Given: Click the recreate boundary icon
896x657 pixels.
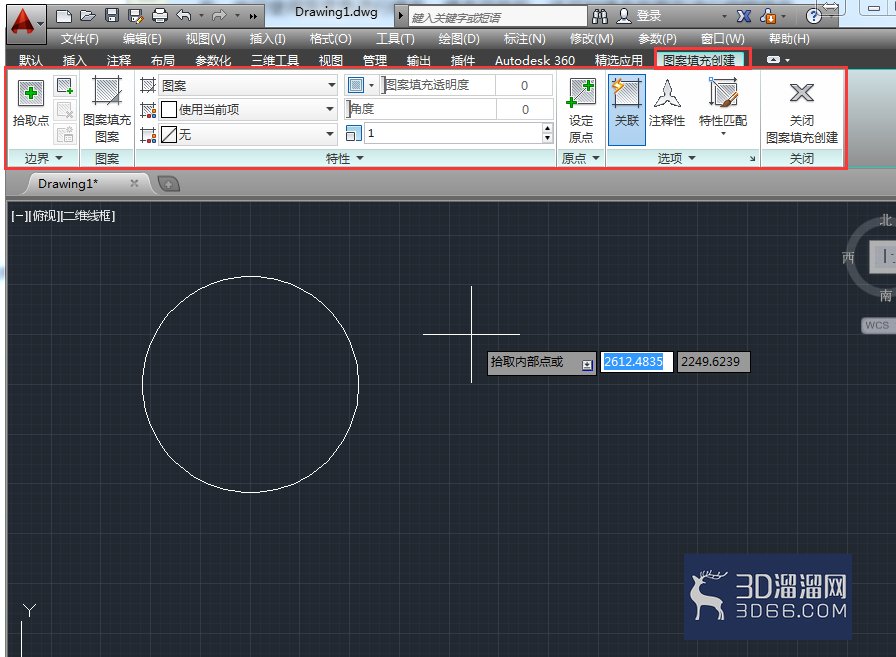Looking at the screenshot, I should click(65, 134).
